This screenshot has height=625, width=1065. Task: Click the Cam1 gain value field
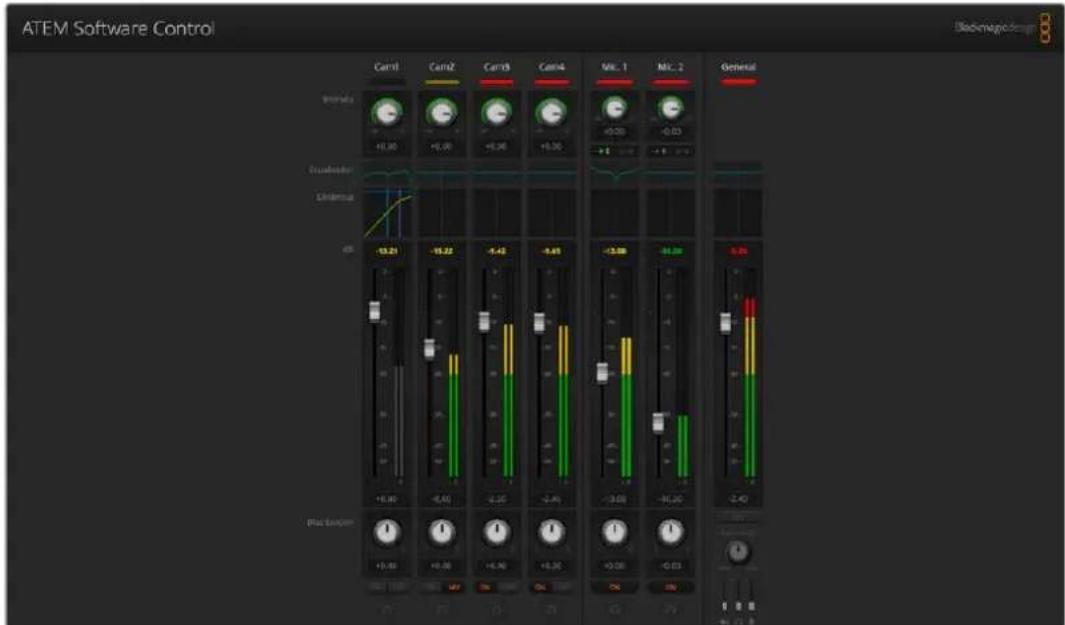point(387,146)
